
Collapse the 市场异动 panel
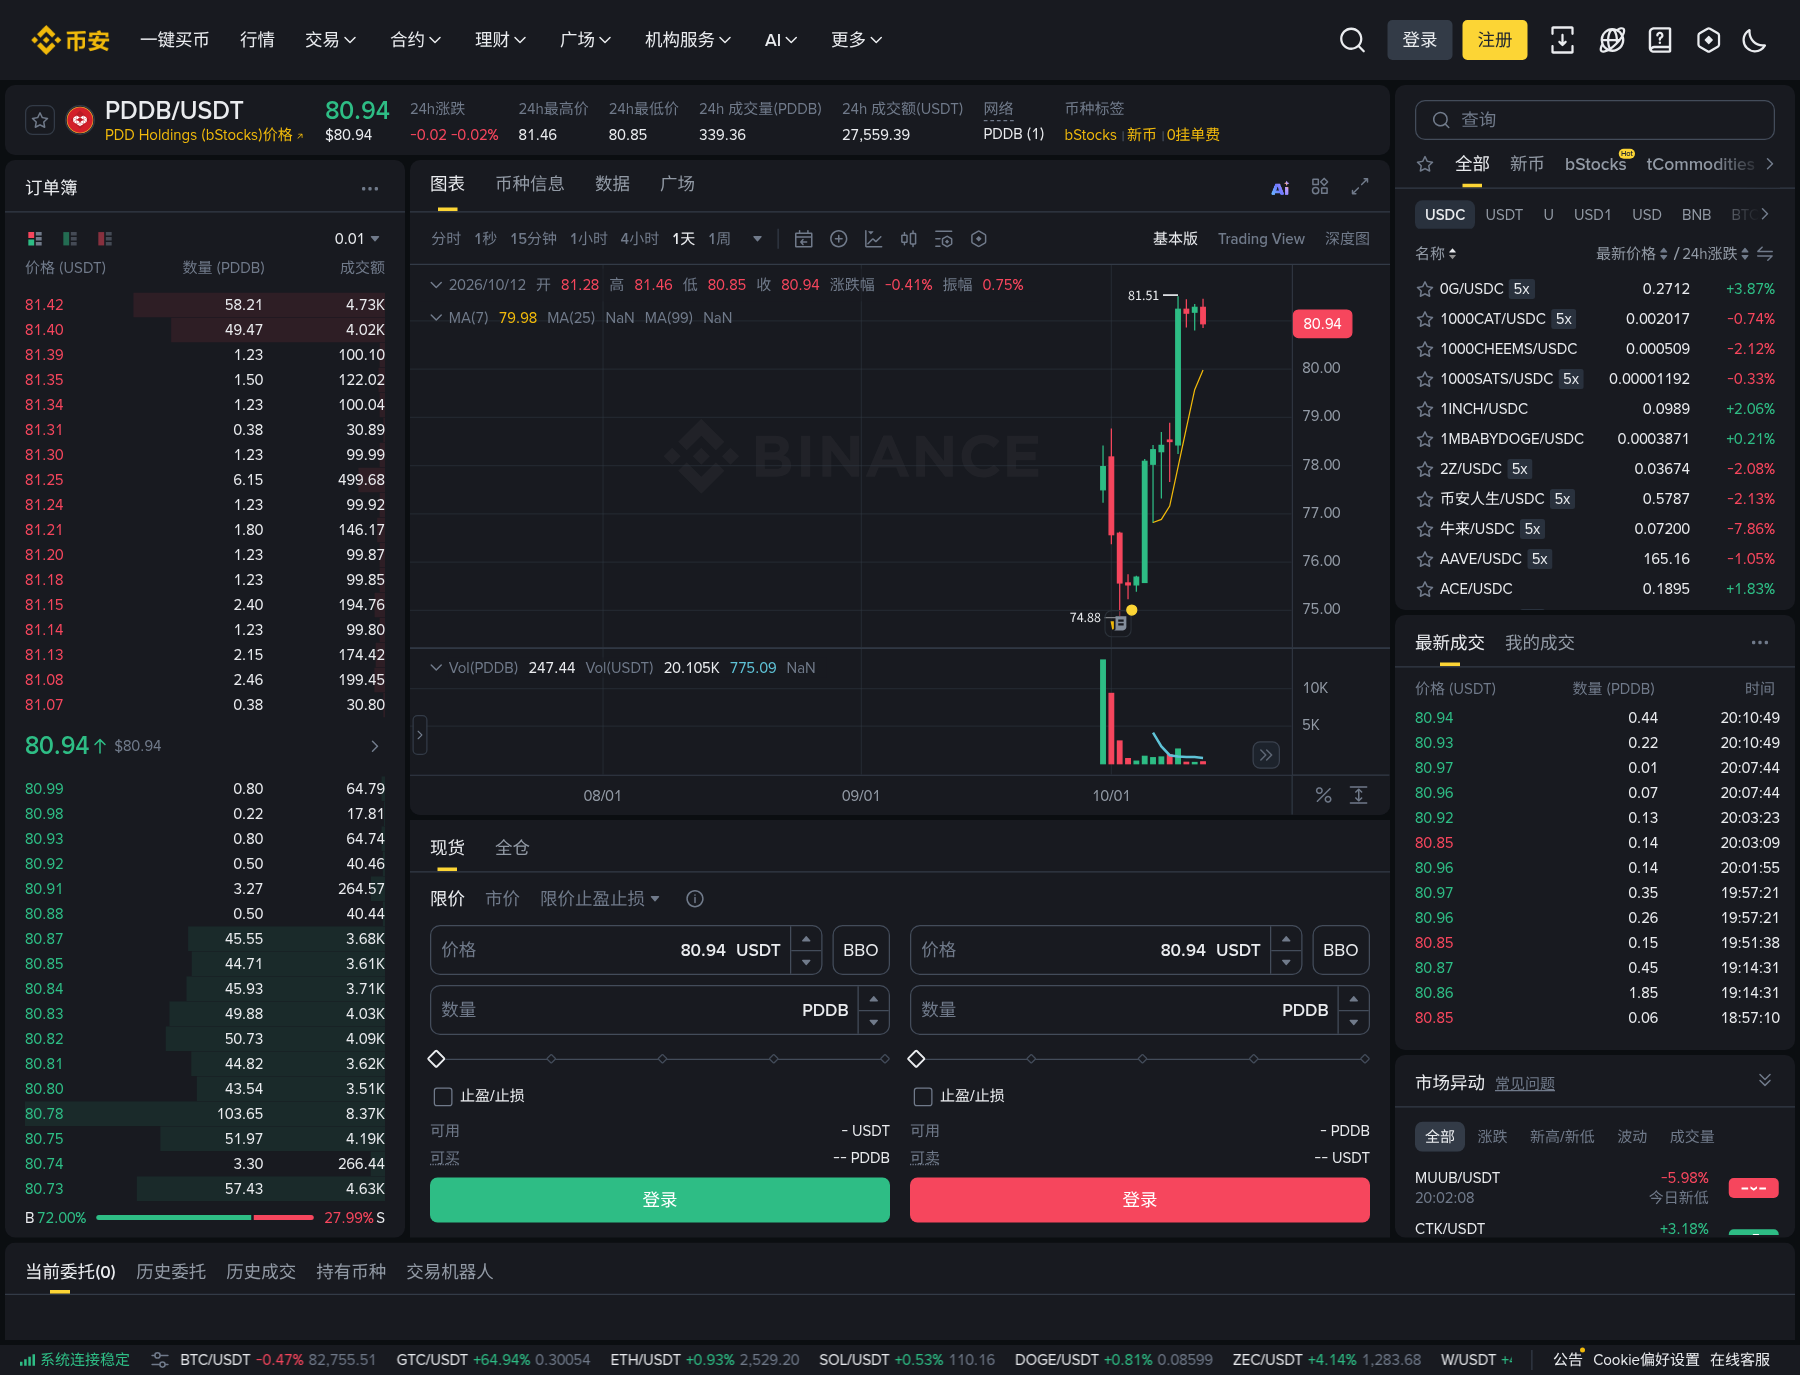click(x=1765, y=1080)
